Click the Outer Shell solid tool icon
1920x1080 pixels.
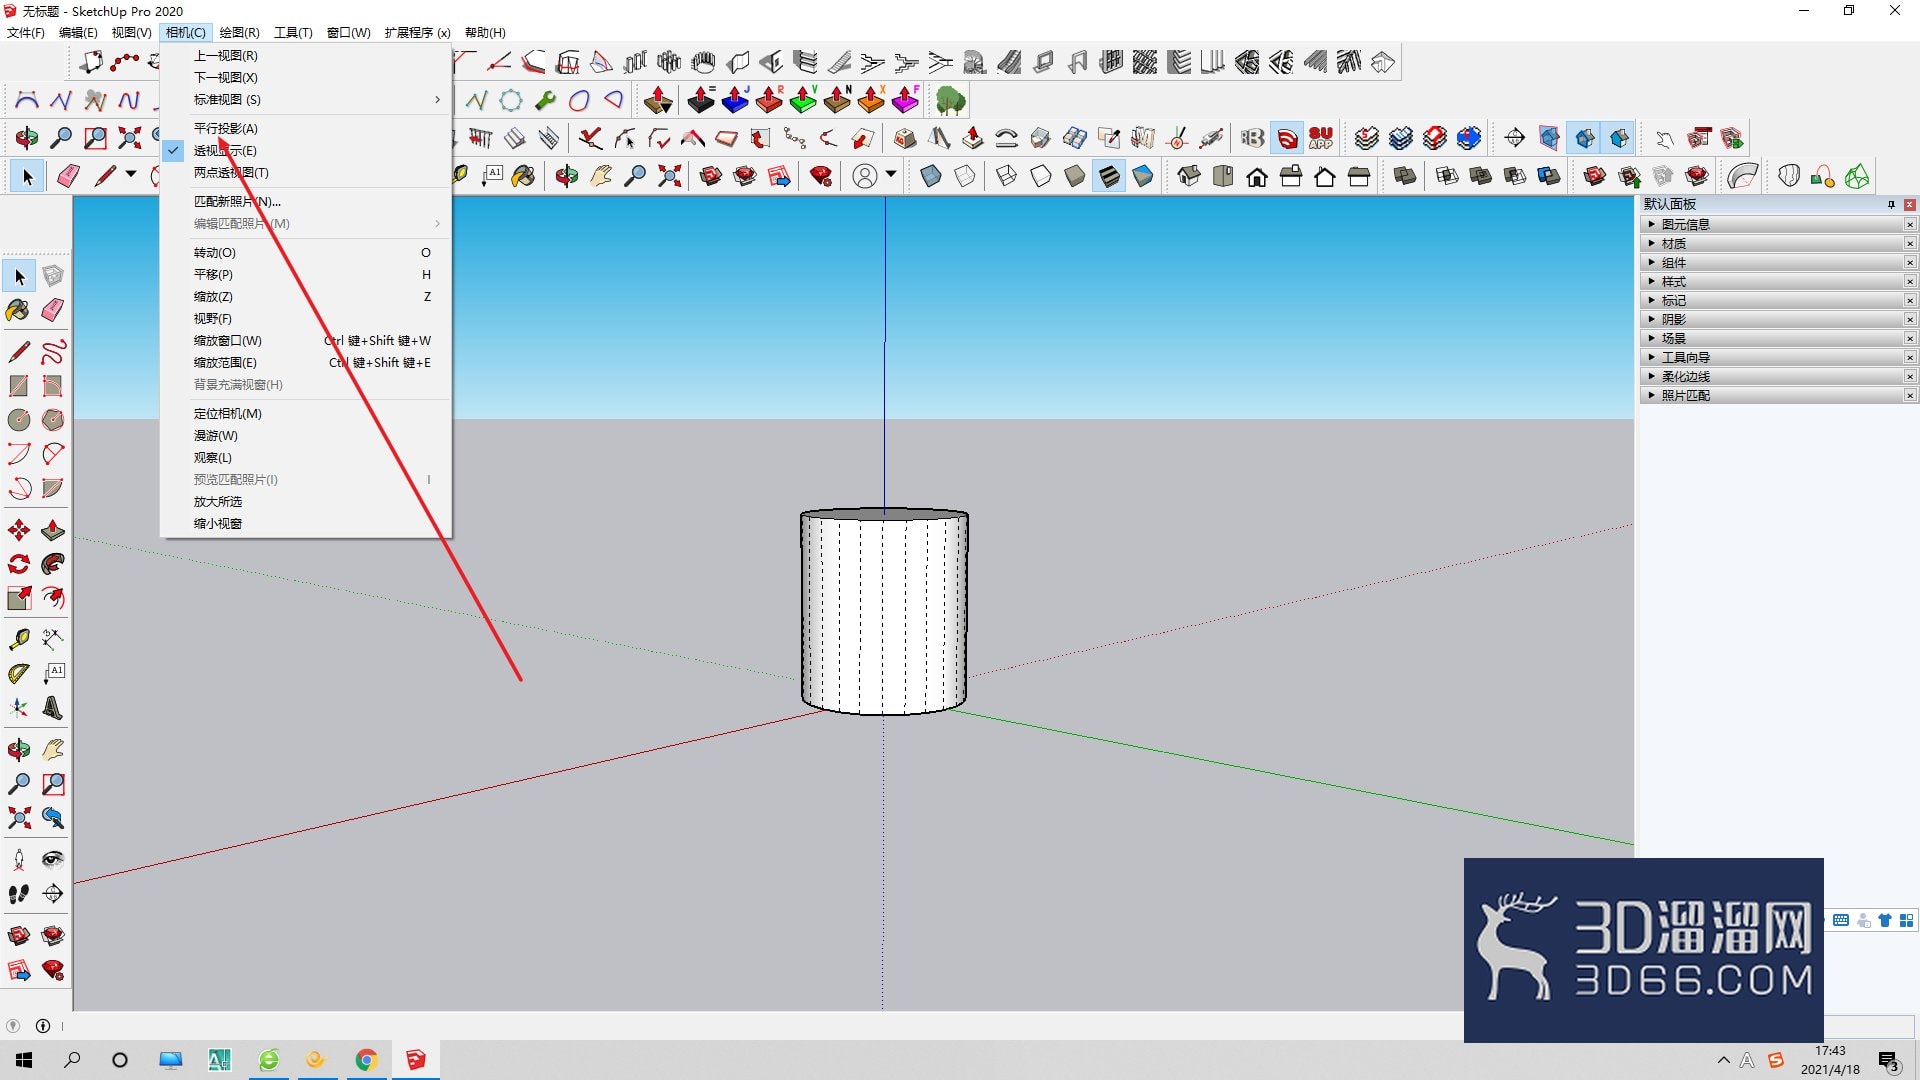pyautogui.click(x=1405, y=177)
